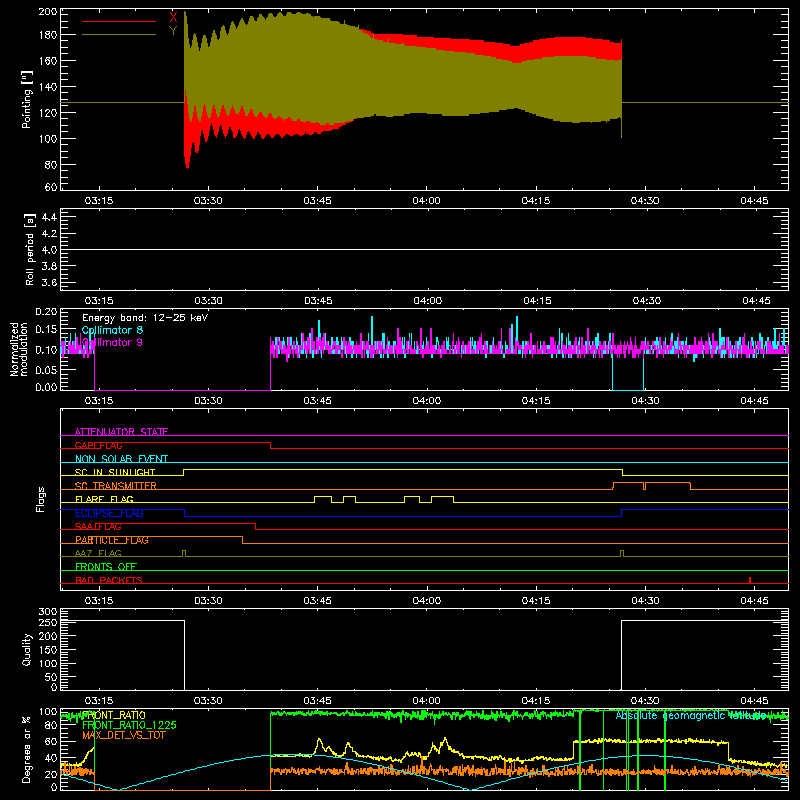Click the 0.15 tick on the modulation axis
Screen dimensions: 800x800
pyautogui.click(x=47, y=330)
